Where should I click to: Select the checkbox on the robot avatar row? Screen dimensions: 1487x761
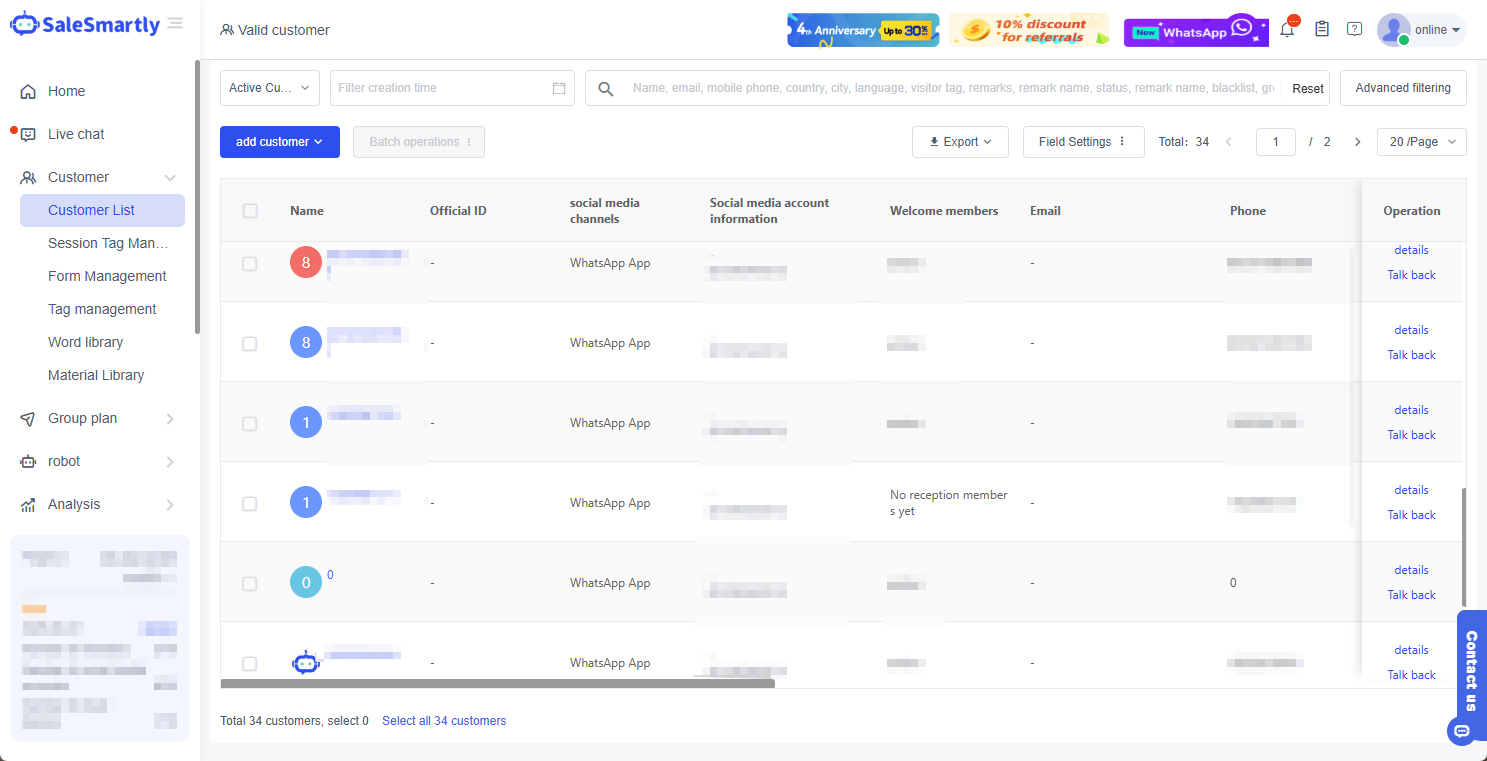[250, 663]
